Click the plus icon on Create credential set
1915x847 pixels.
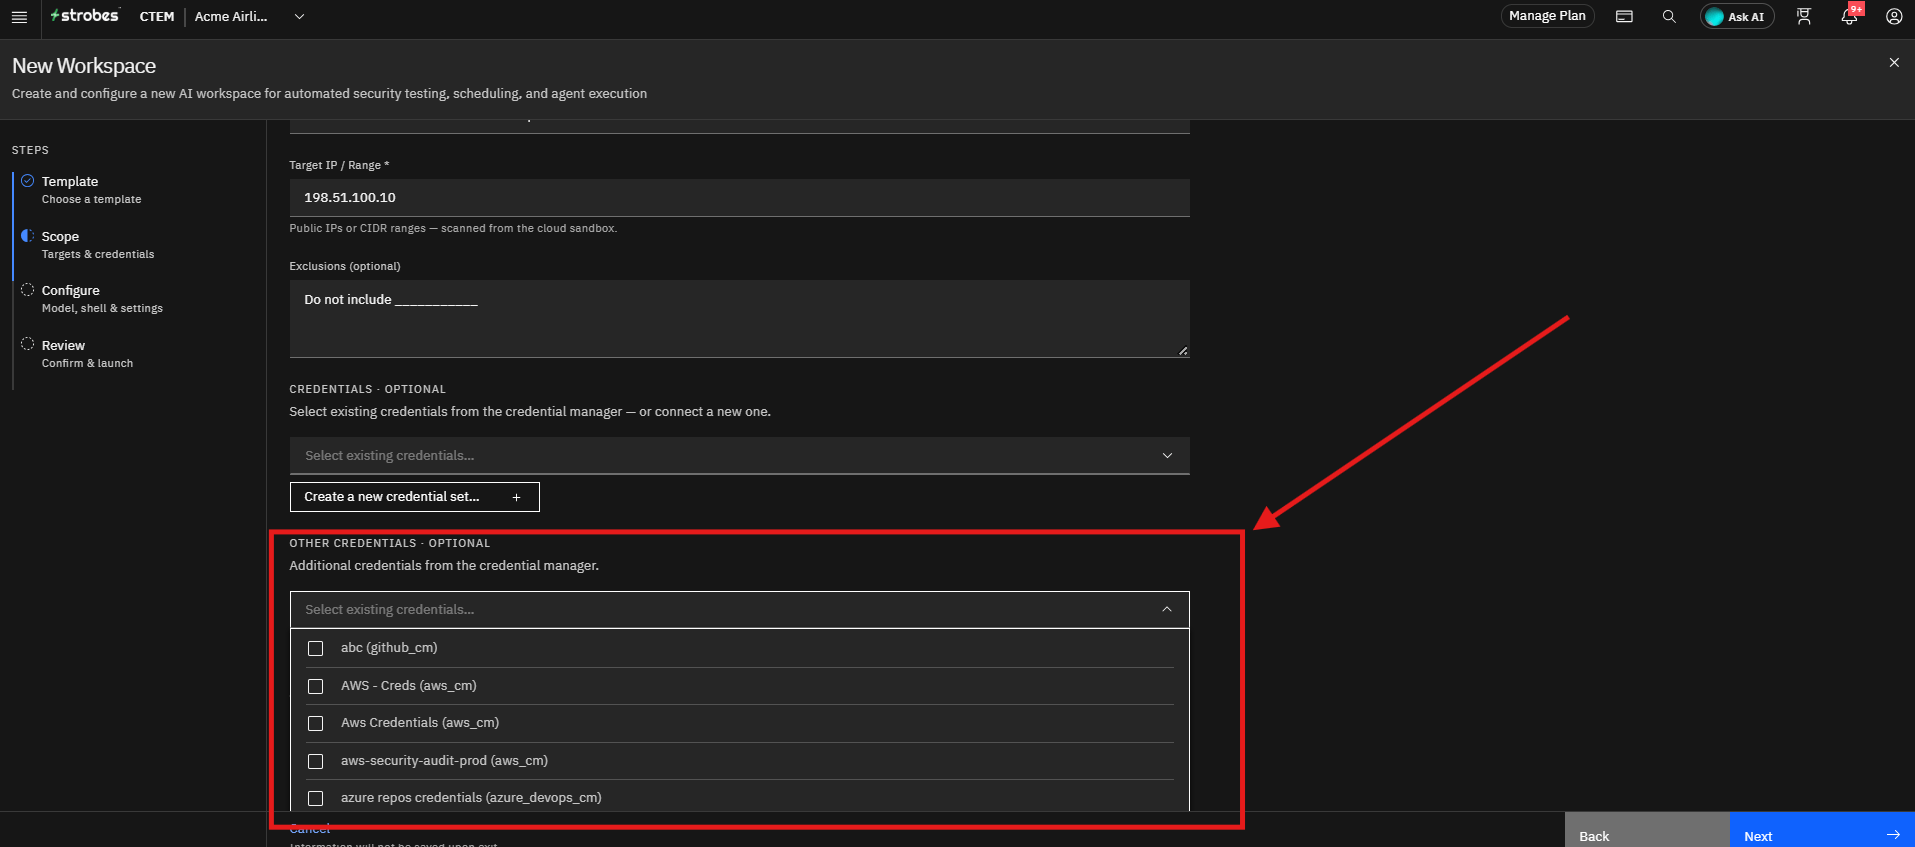pyautogui.click(x=516, y=497)
